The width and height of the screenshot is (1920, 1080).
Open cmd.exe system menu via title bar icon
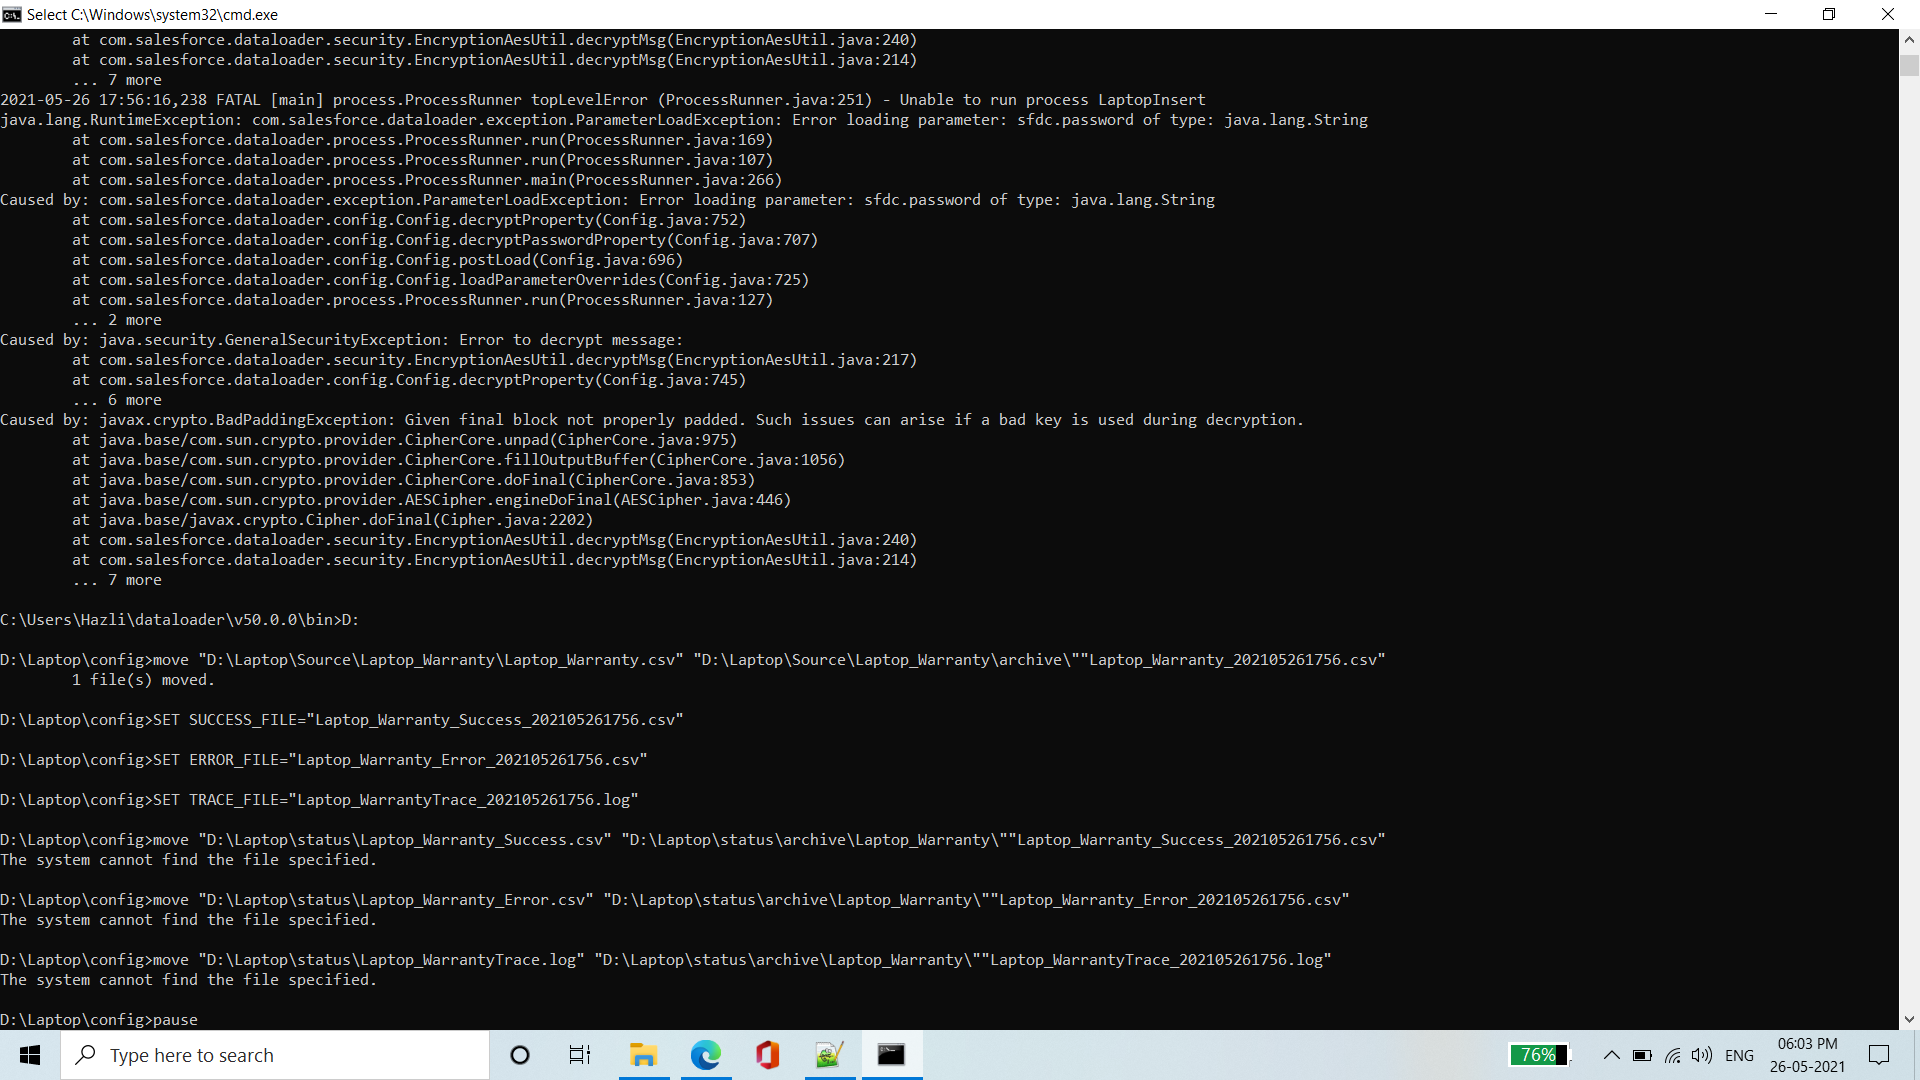point(12,14)
